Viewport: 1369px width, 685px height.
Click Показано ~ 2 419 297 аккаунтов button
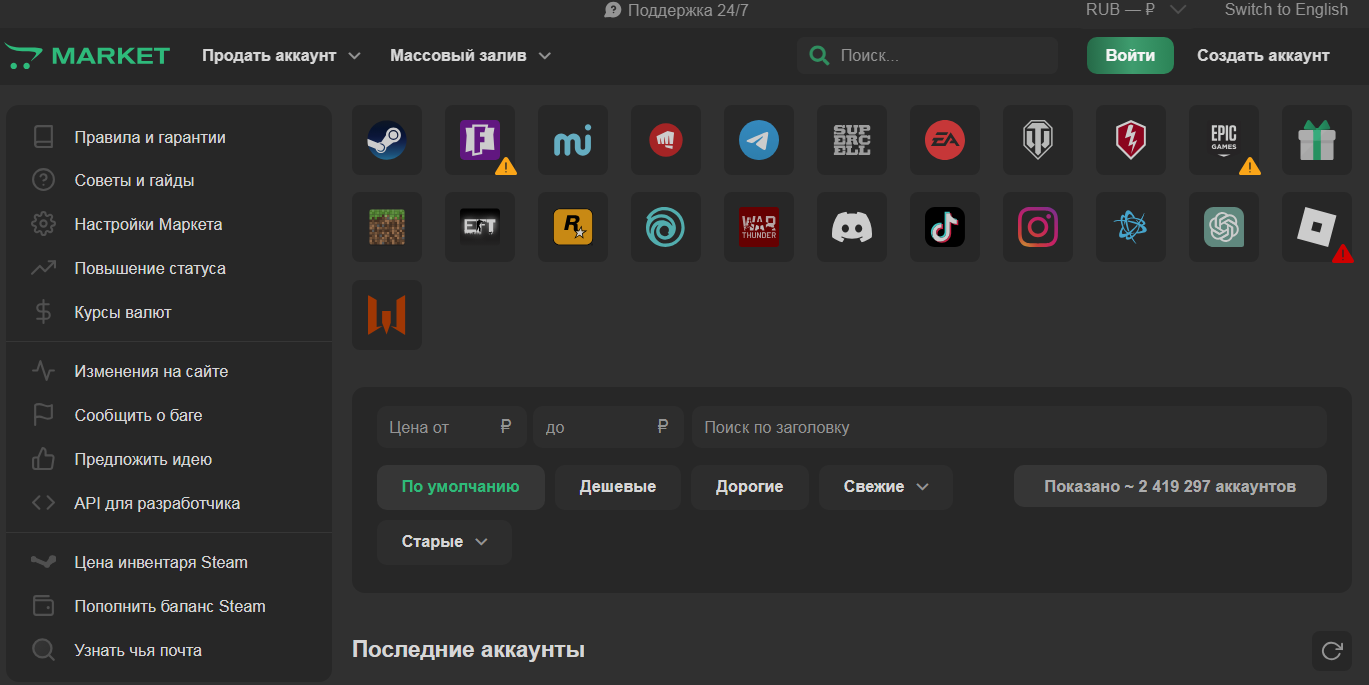[1170, 487]
